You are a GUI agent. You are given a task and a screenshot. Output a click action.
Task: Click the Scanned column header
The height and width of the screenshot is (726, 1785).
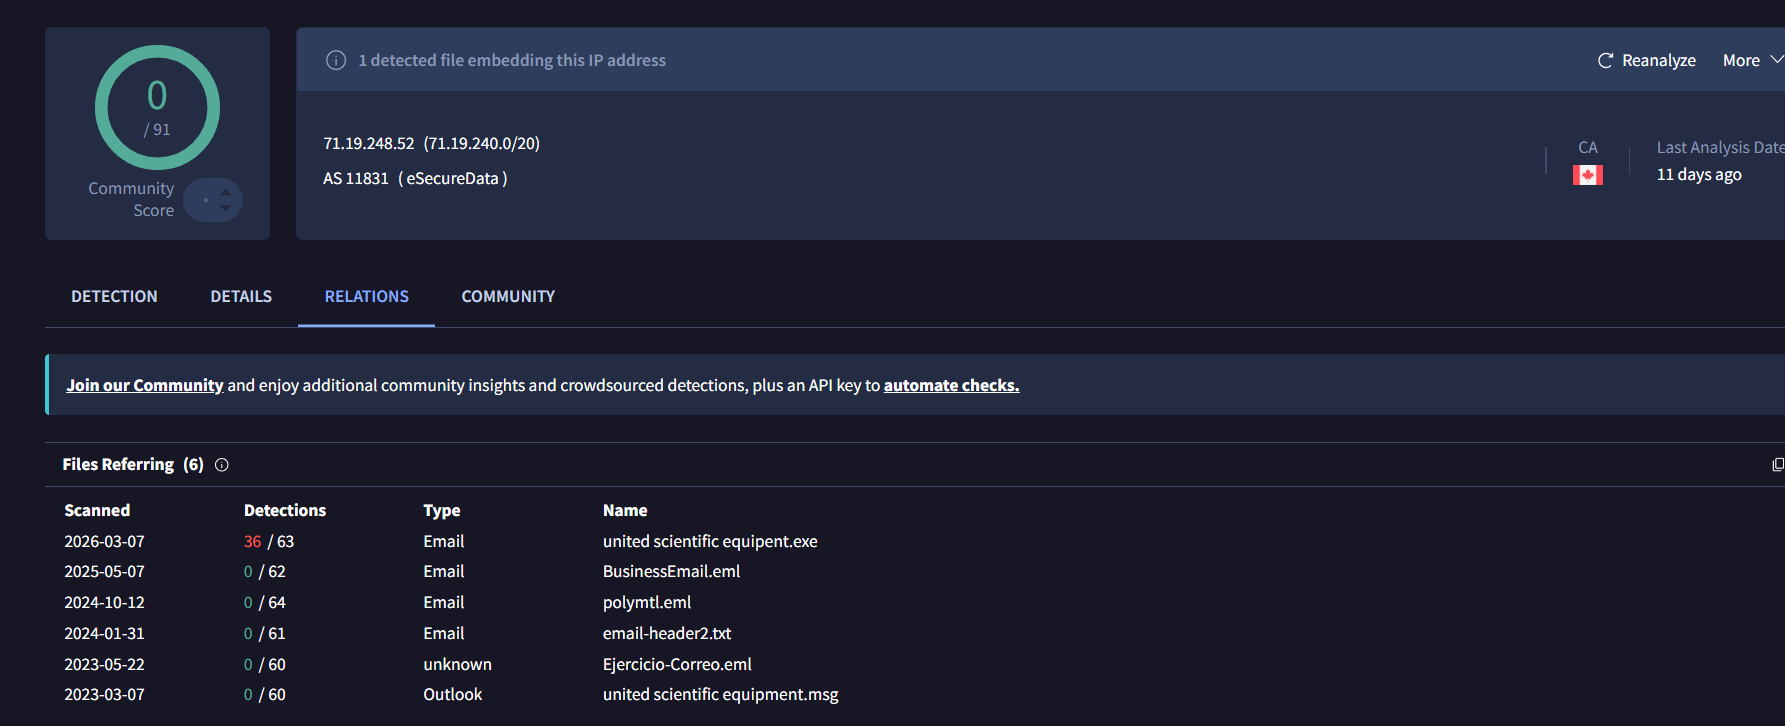tap(97, 510)
